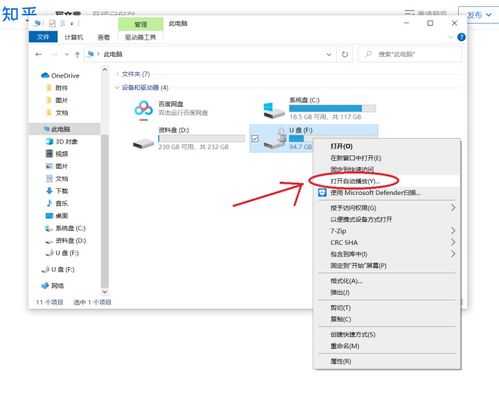This screenshot has width=499, height=394.
Task: Choose 在新窗口中打开(E) from the context menu
Action: tap(387, 158)
